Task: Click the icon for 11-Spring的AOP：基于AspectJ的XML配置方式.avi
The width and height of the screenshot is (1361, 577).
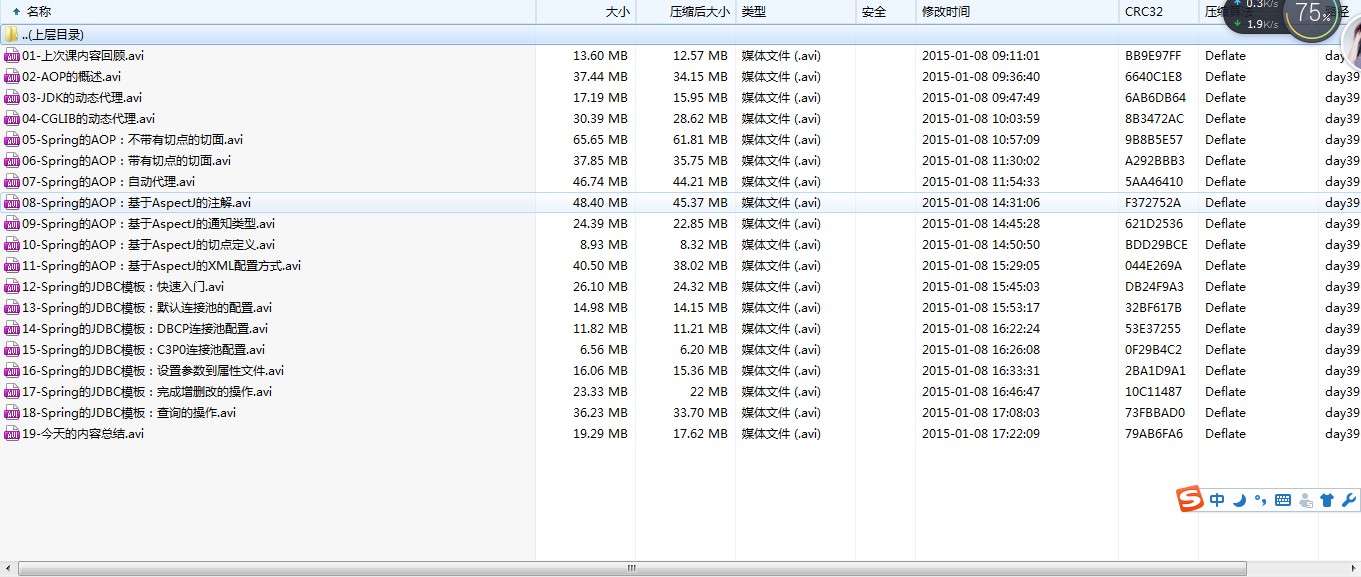Action: [x=12, y=266]
